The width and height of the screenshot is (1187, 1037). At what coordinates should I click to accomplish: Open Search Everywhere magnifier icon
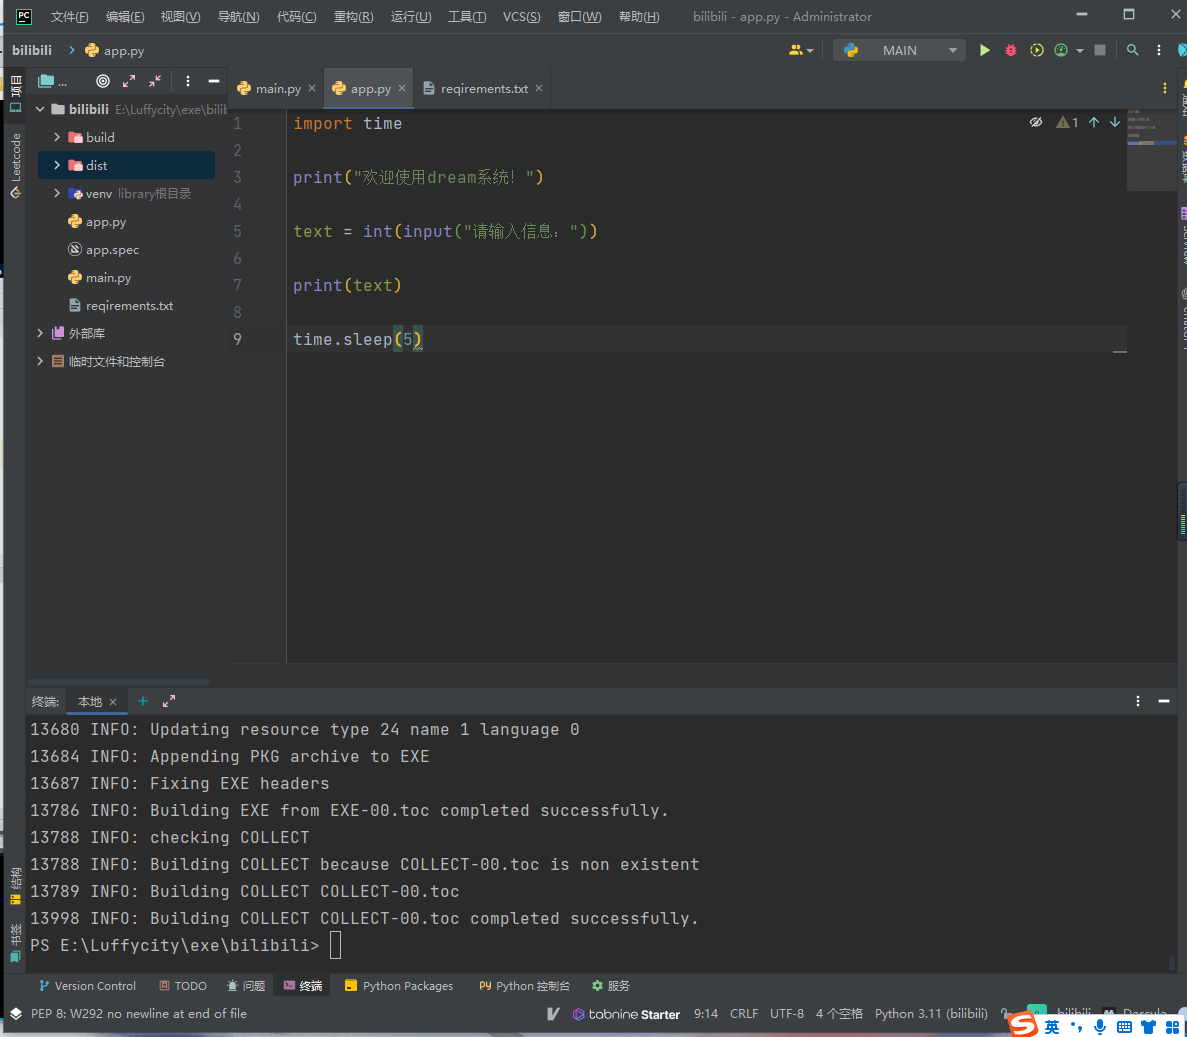pyautogui.click(x=1133, y=50)
